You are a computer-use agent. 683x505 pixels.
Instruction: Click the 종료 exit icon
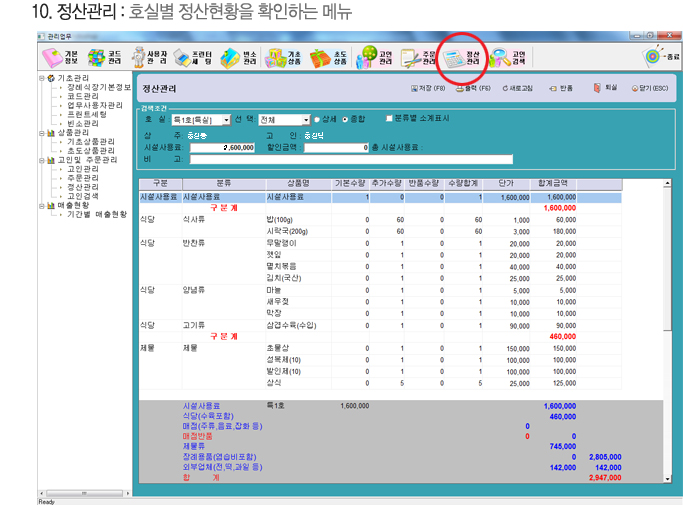coord(661,57)
